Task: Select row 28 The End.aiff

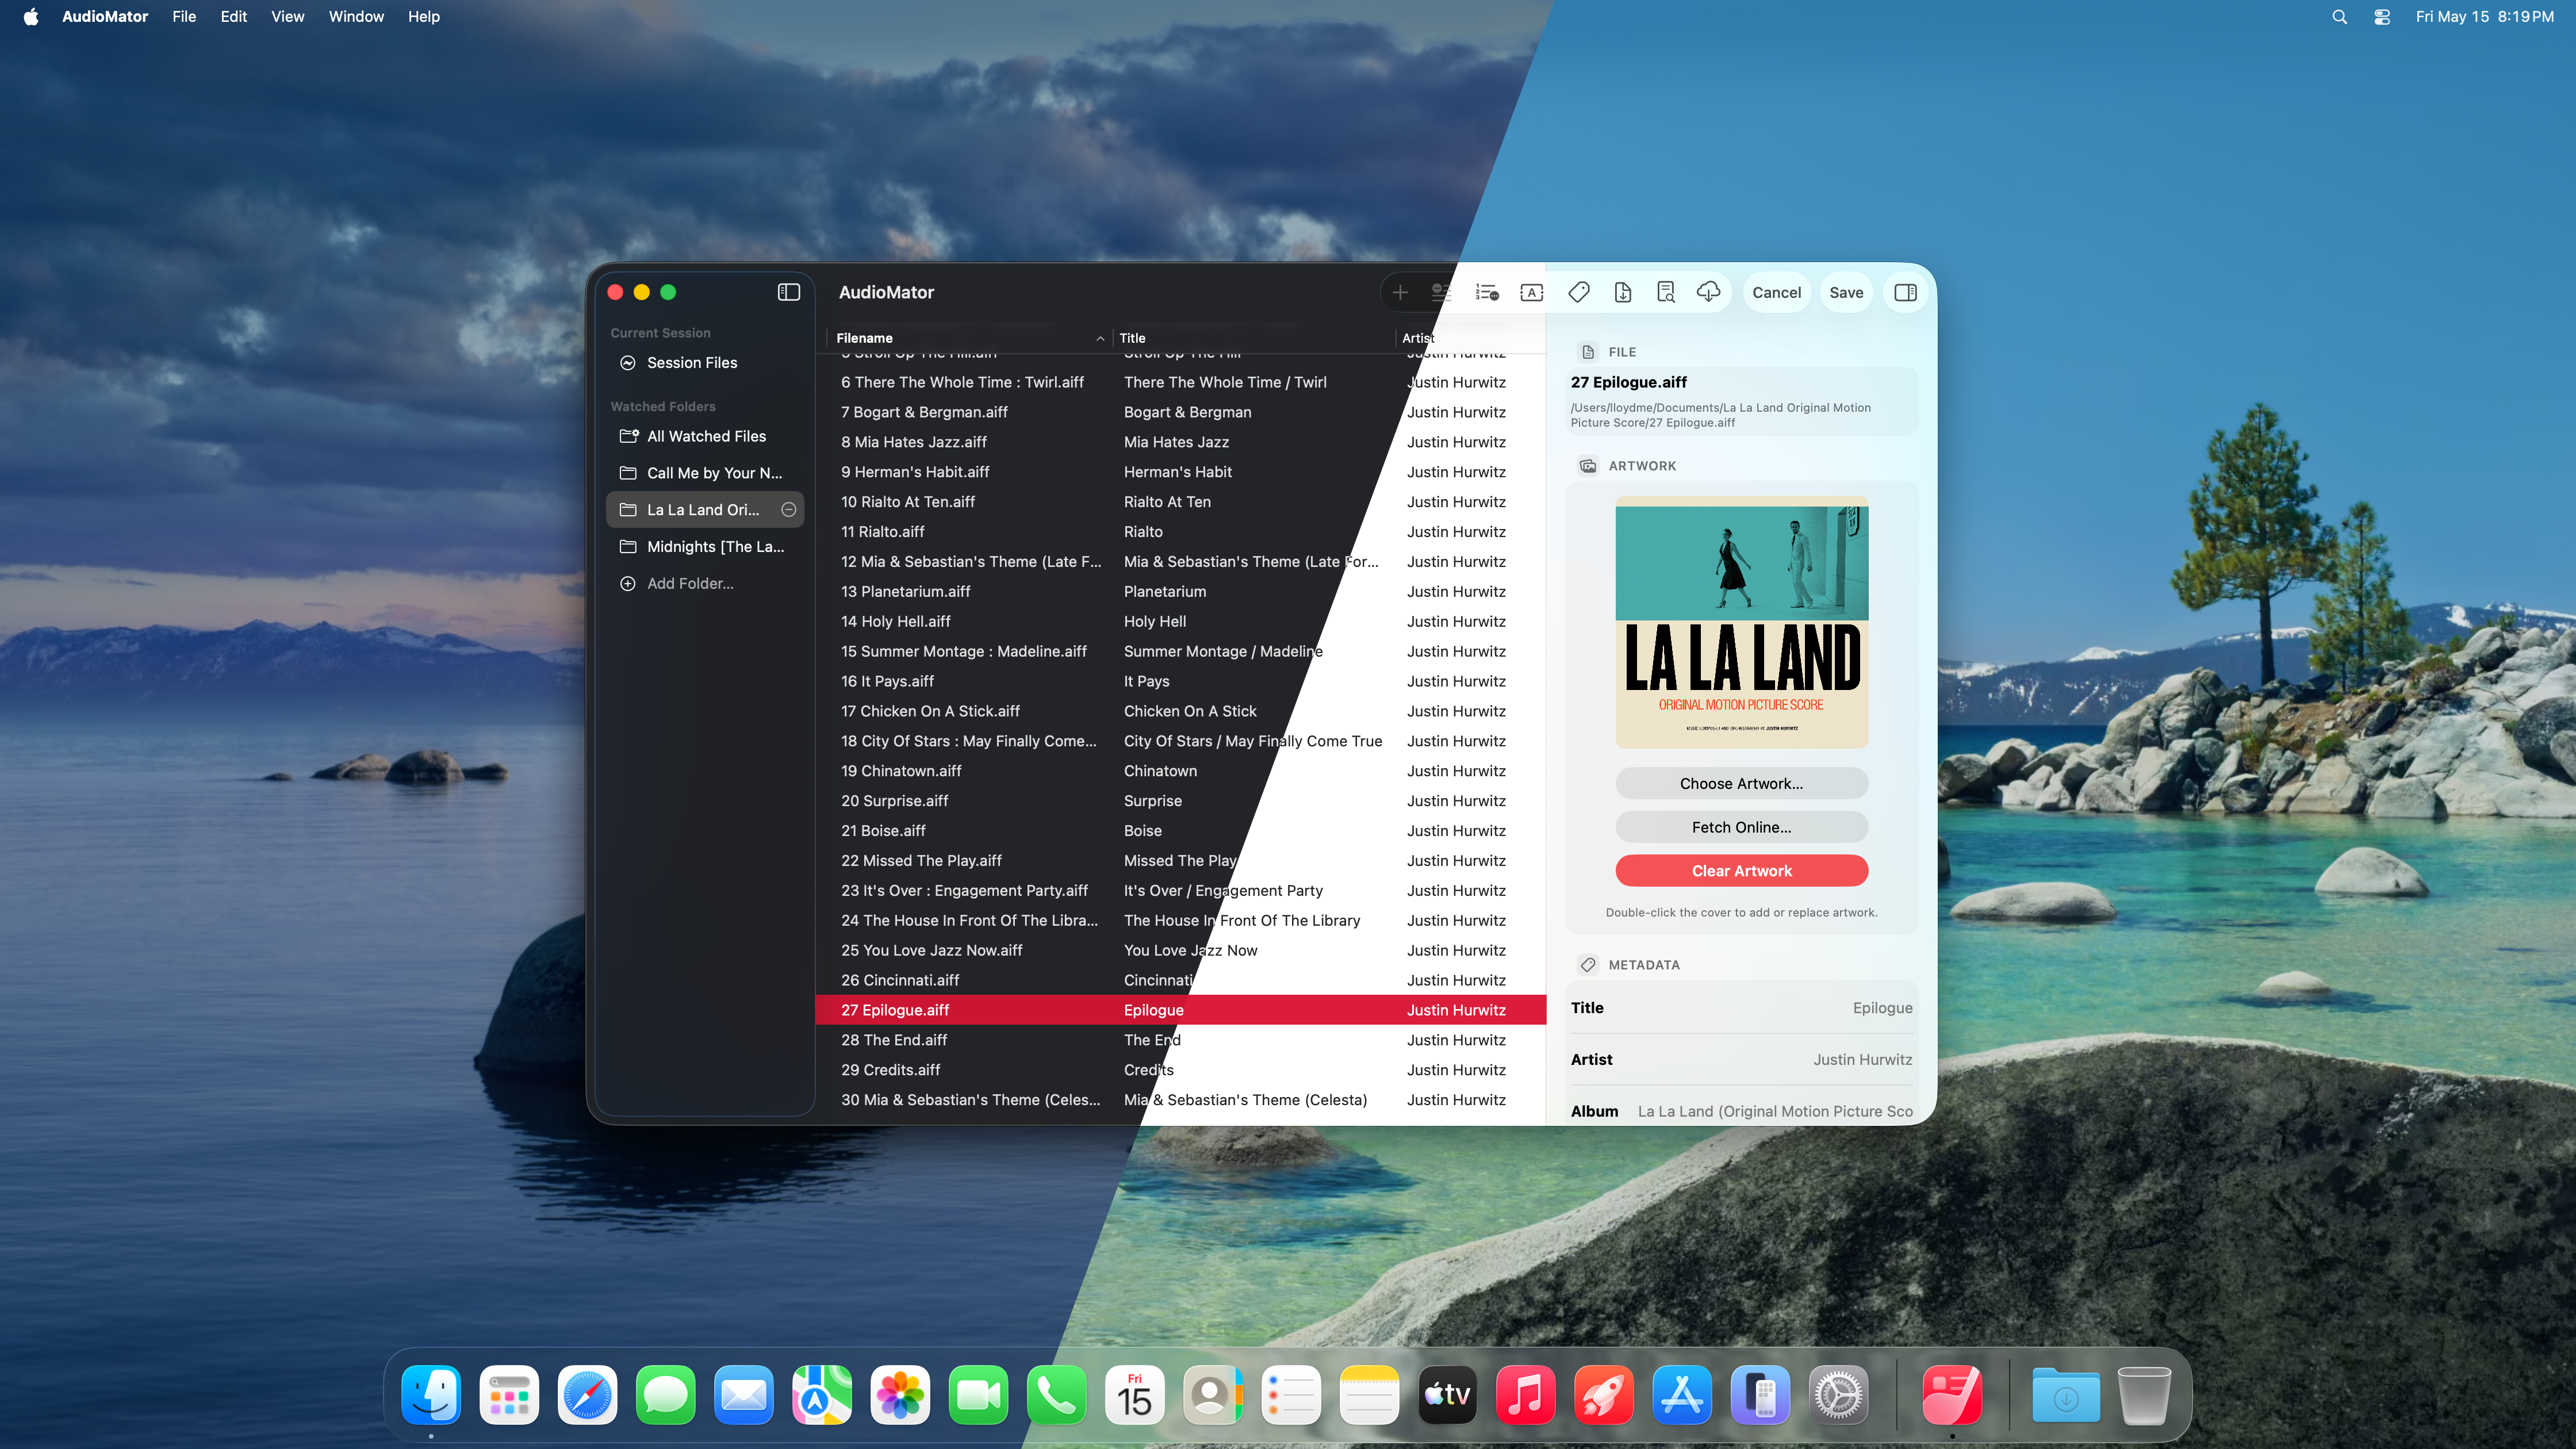Action: [1180, 1040]
